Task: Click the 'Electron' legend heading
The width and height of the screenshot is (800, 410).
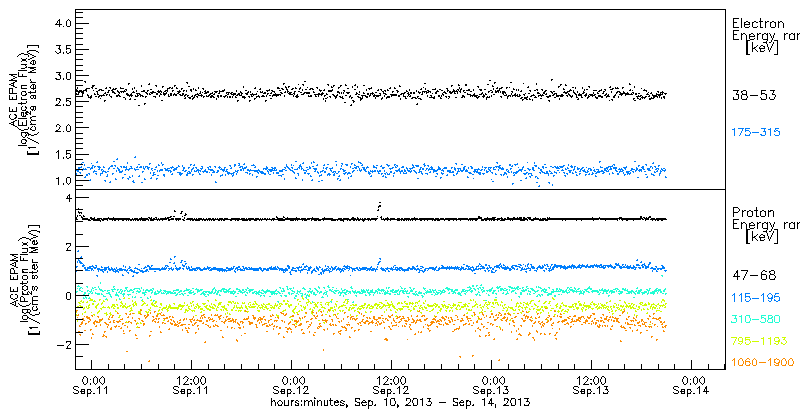Action: [x=759, y=23]
